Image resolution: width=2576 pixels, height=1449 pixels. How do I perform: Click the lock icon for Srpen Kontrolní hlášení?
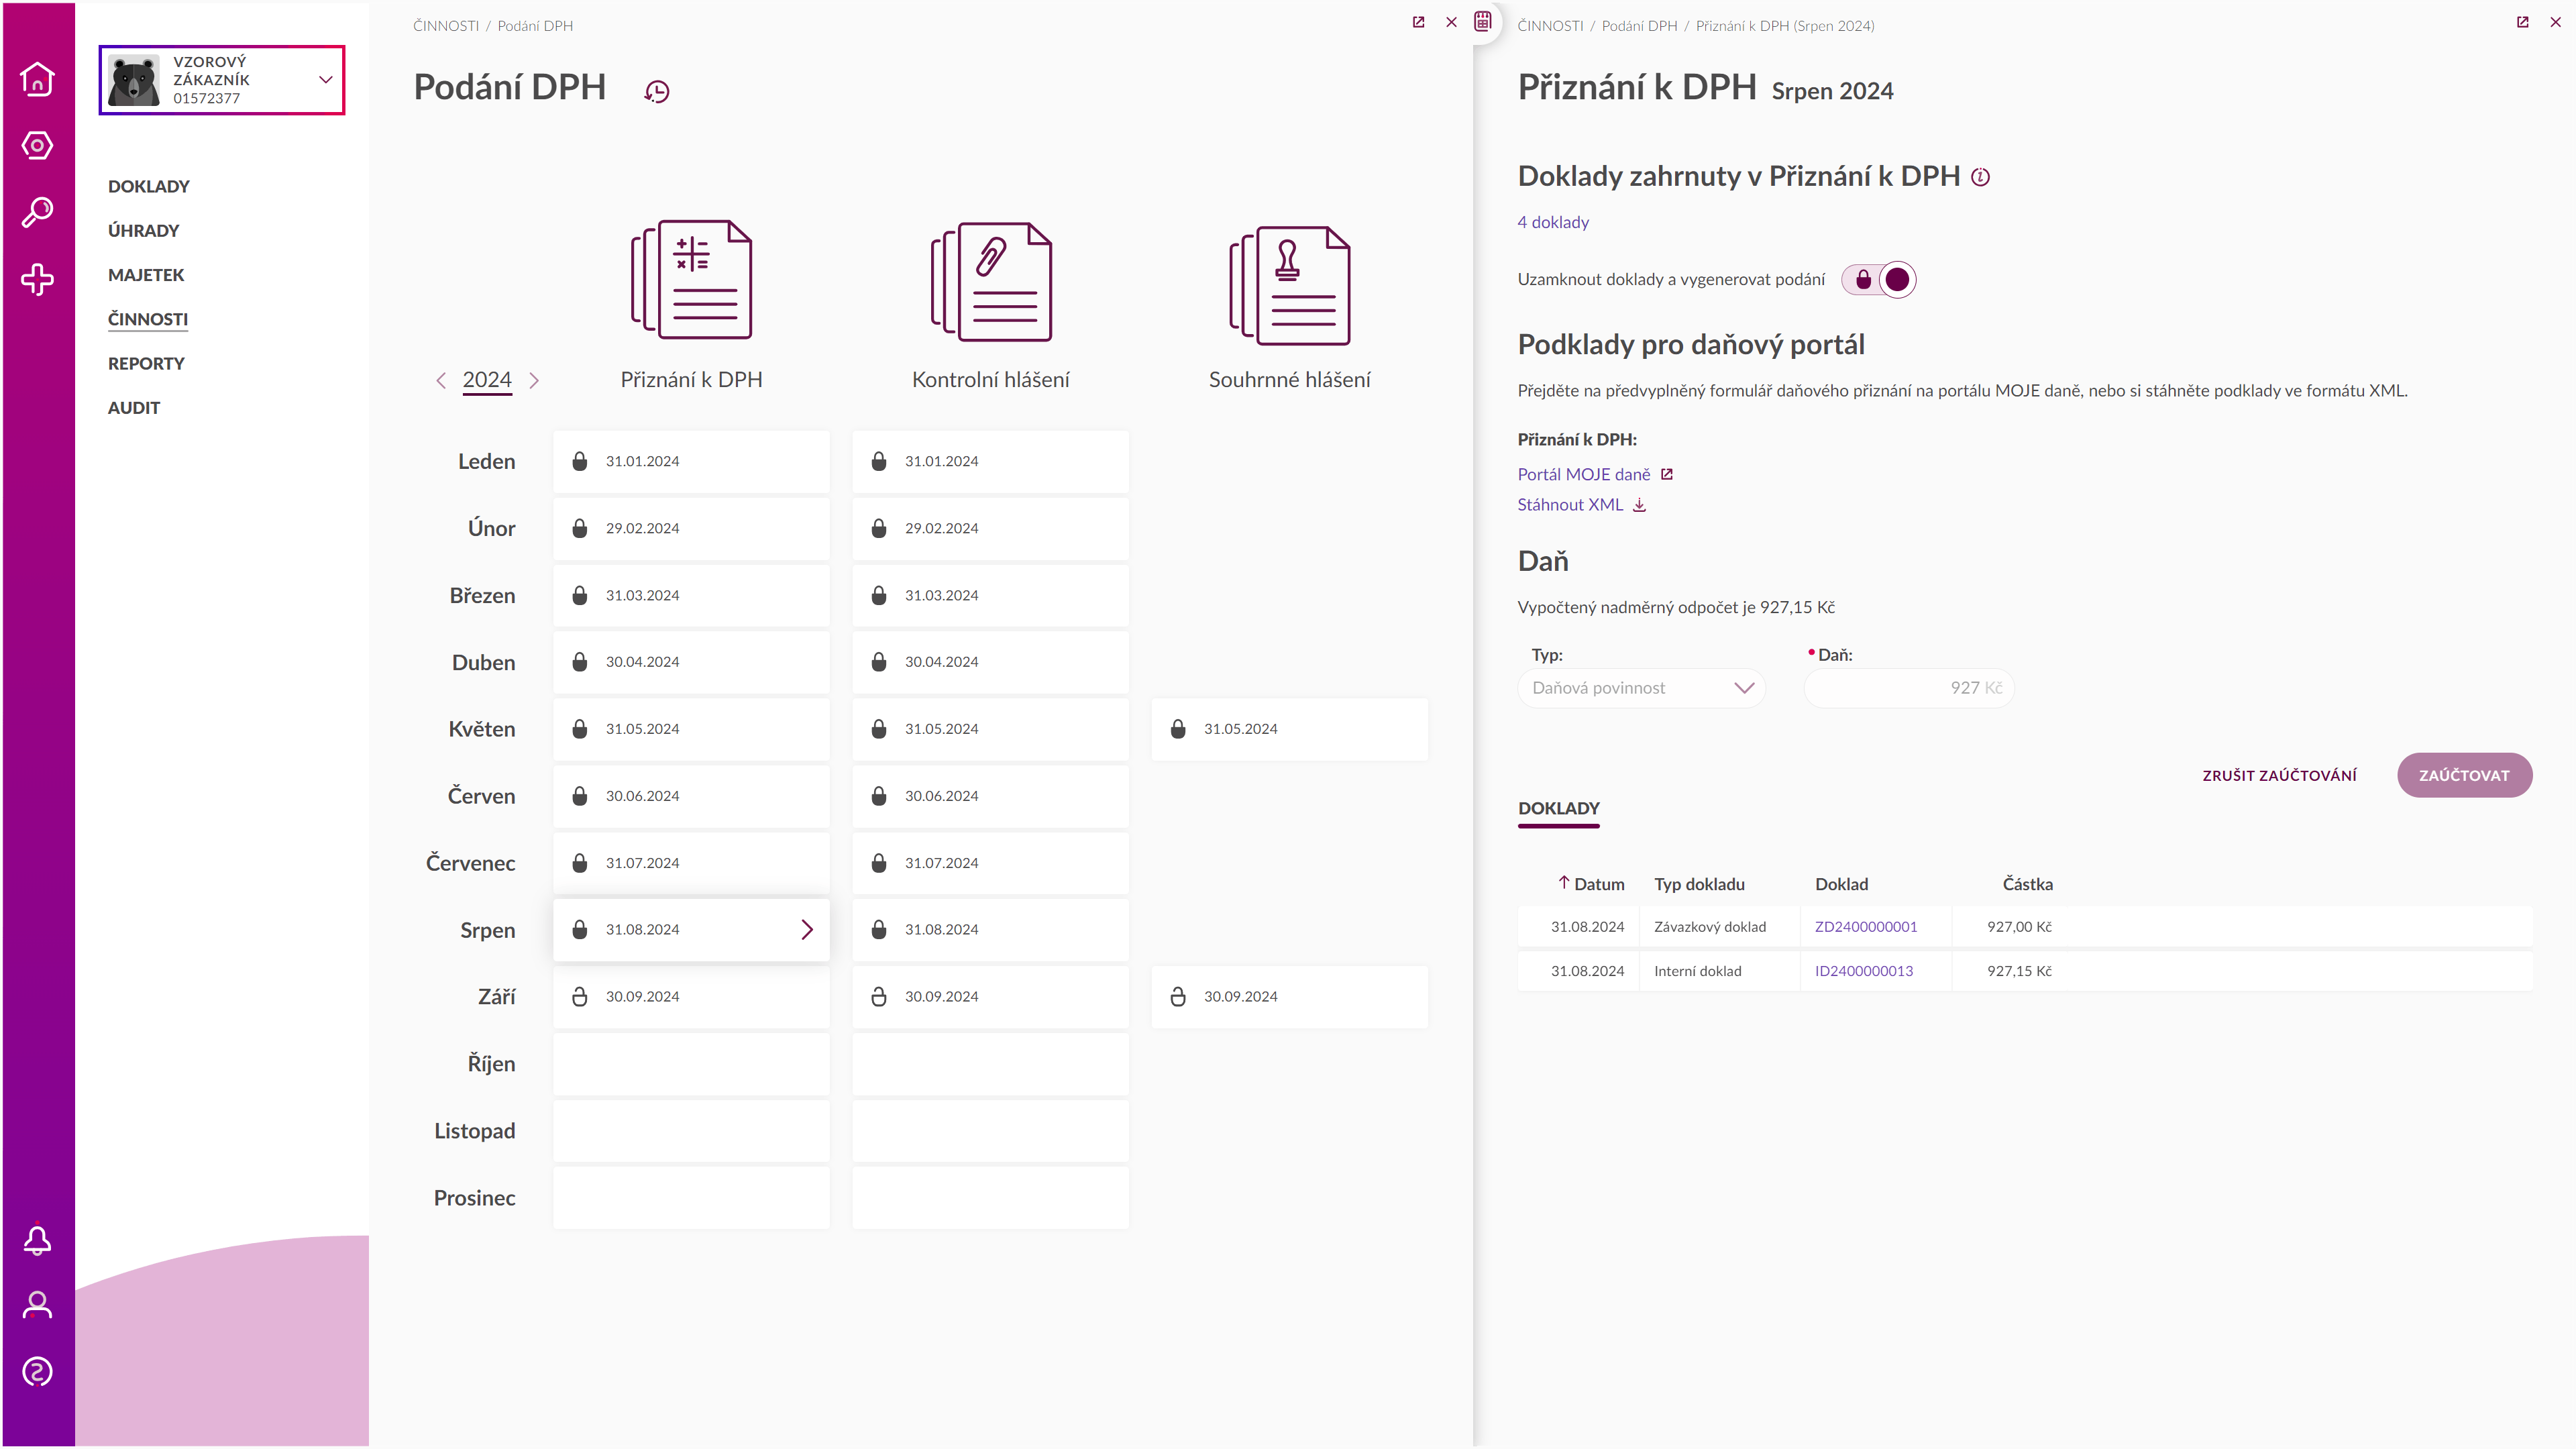pyautogui.click(x=879, y=929)
